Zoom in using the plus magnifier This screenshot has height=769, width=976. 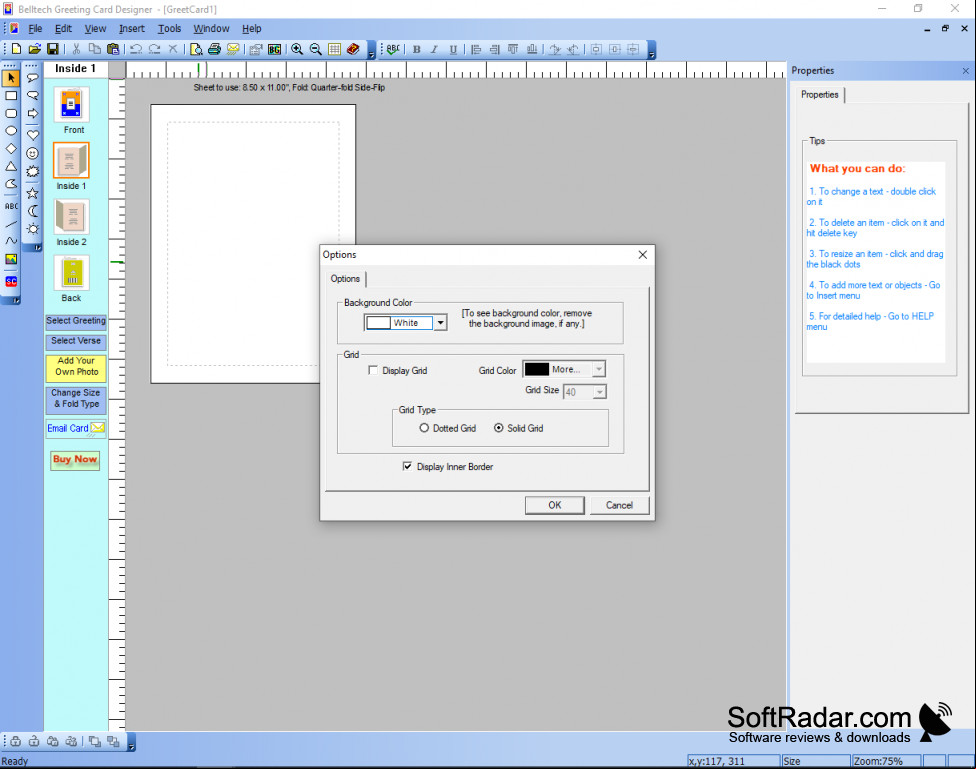tap(298, 49)
